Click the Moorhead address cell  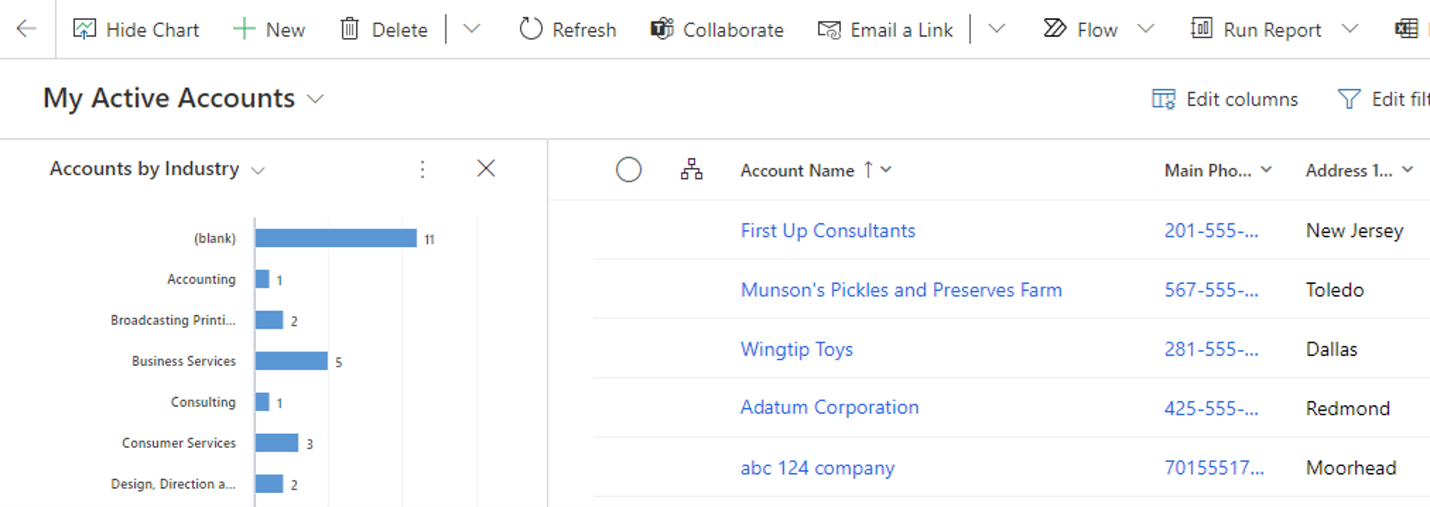click(1351, 468)
